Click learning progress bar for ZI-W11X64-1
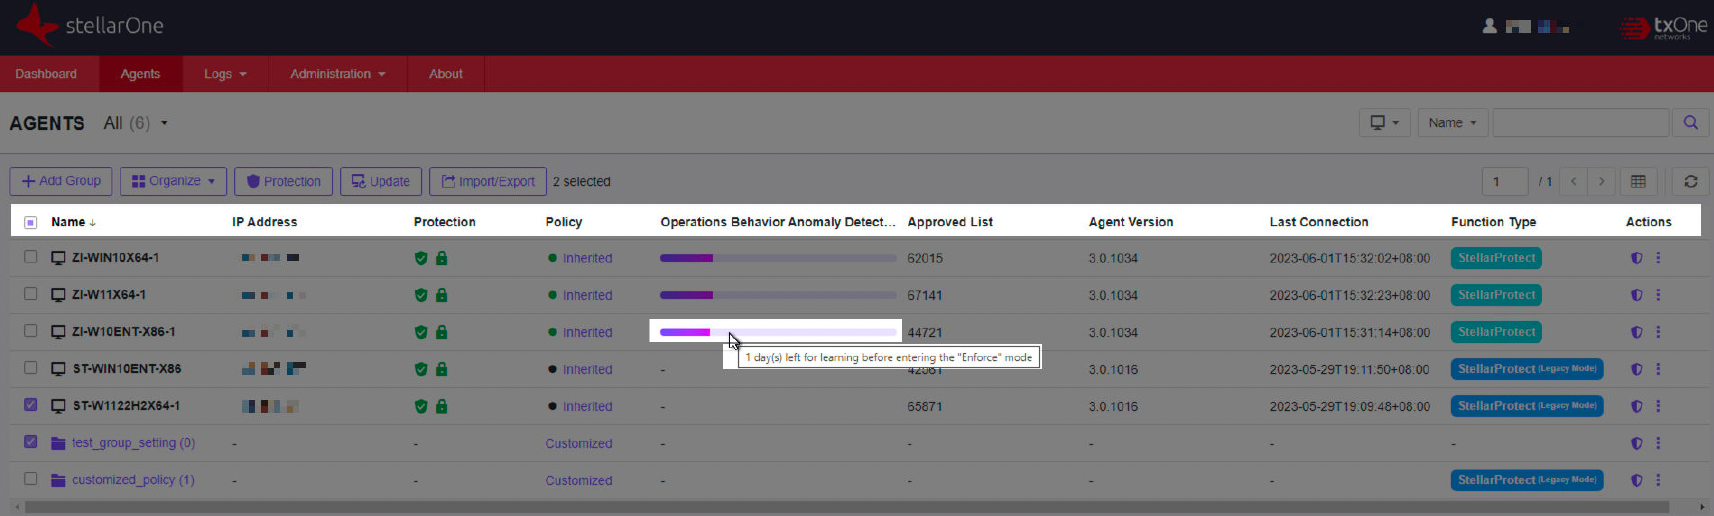This screenshot has height=516, width=1714. coord(778,295)
